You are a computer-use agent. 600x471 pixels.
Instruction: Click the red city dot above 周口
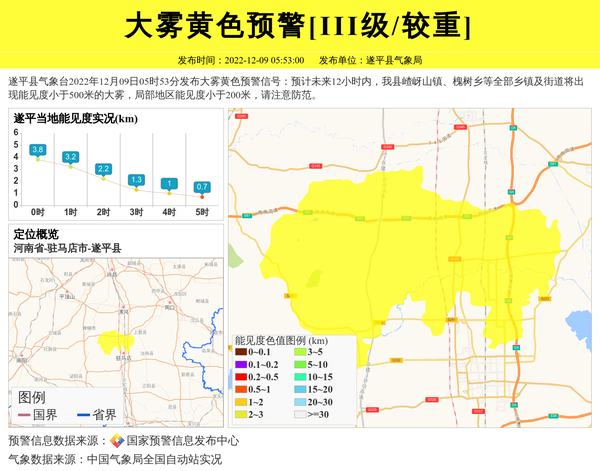point(170,302)
